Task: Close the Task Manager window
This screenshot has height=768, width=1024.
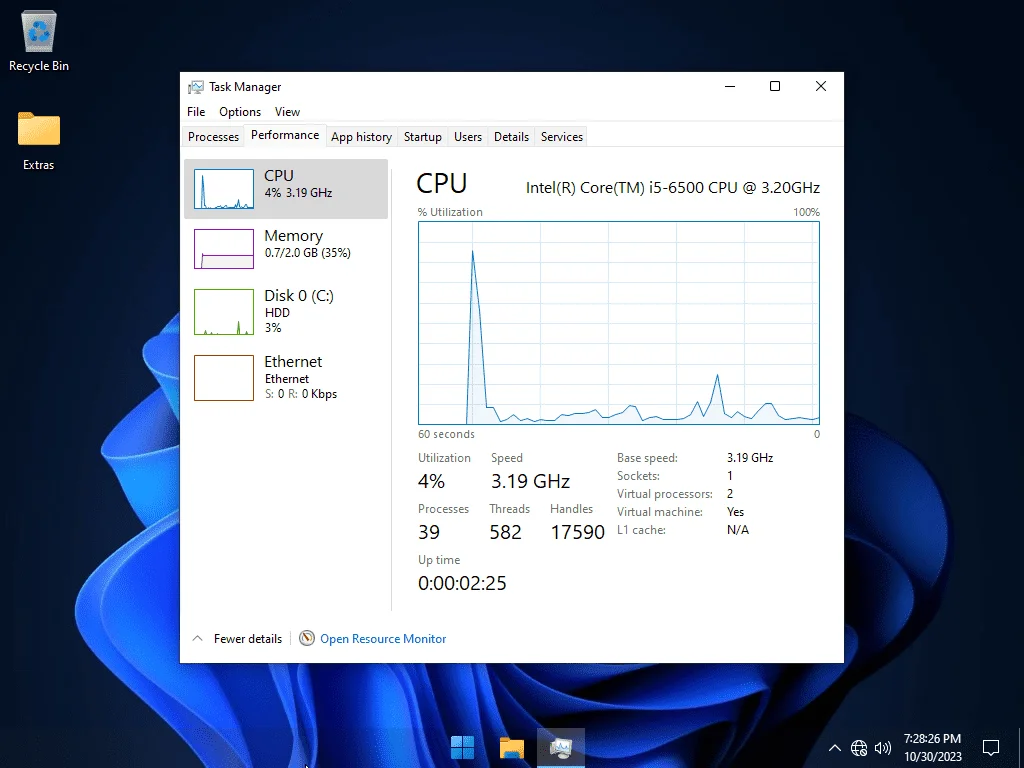Action: pos(821,86)
